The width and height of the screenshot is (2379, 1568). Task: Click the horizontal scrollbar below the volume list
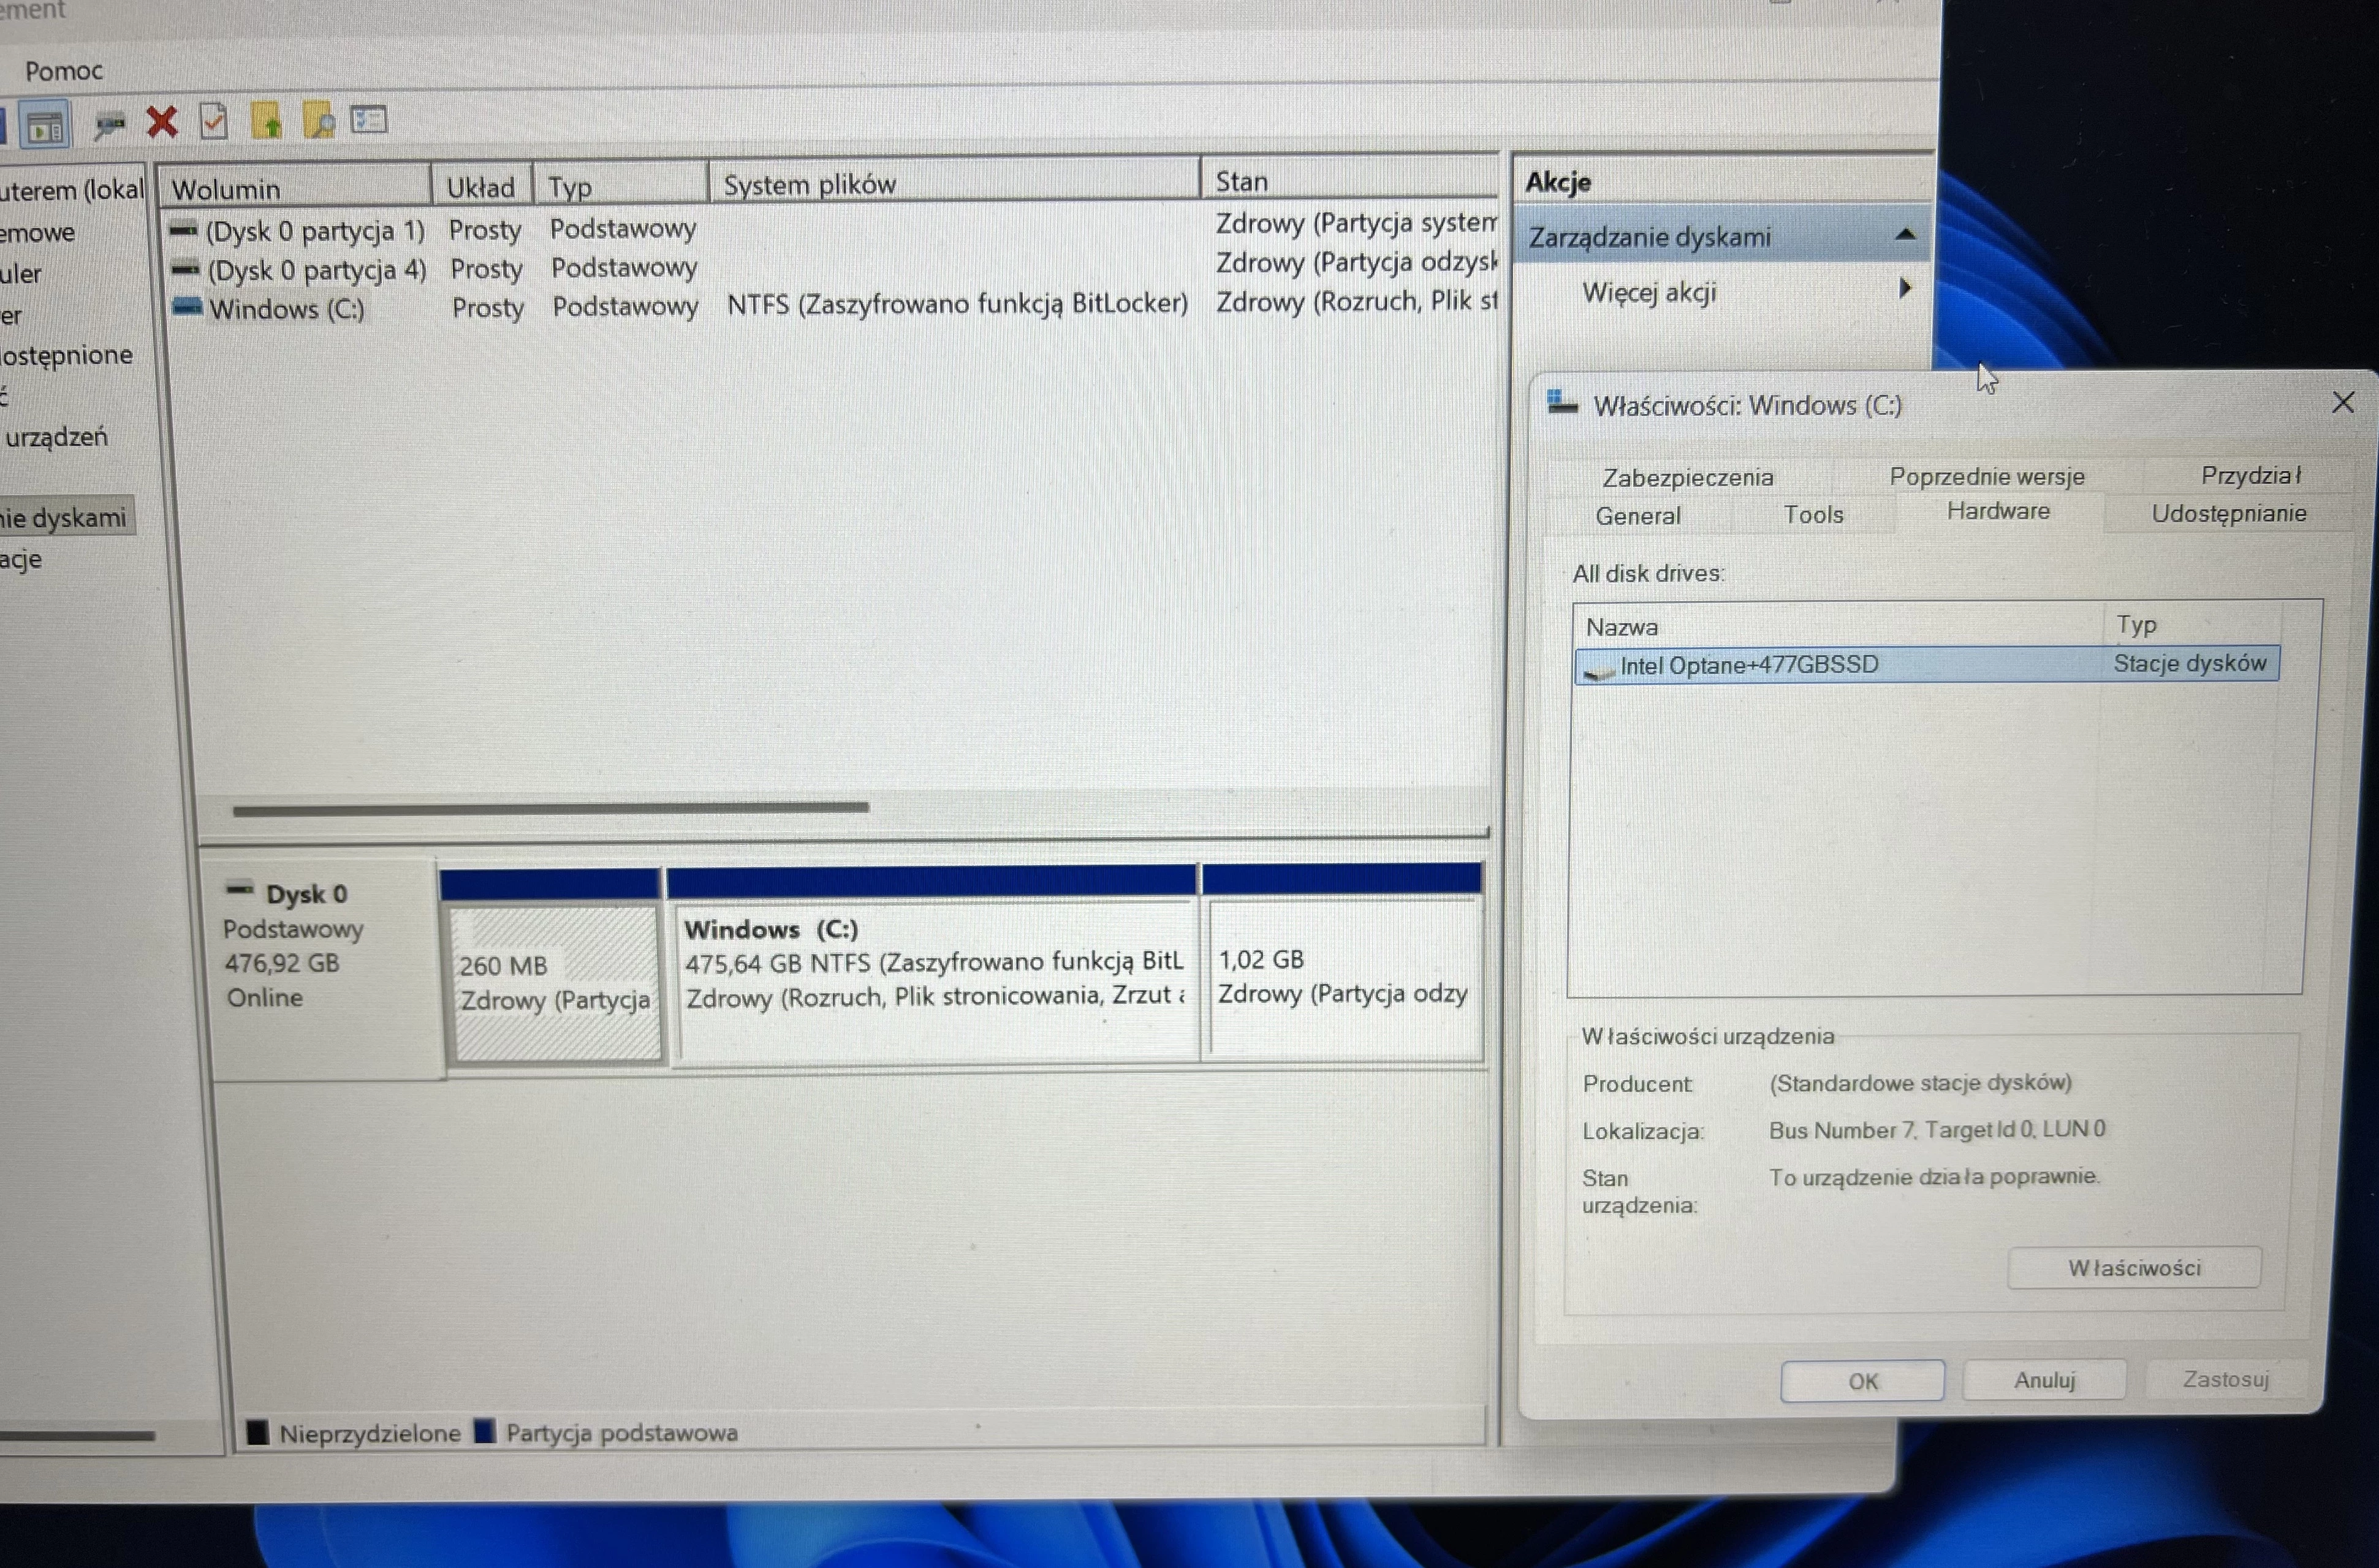click(x=550, y=808)
